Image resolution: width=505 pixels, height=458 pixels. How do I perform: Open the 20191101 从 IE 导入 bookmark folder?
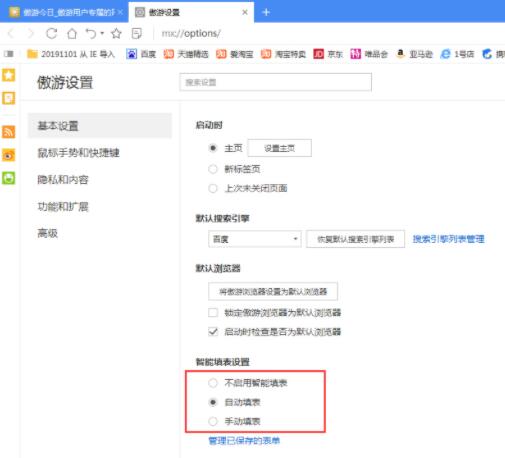tap(71, 54)
